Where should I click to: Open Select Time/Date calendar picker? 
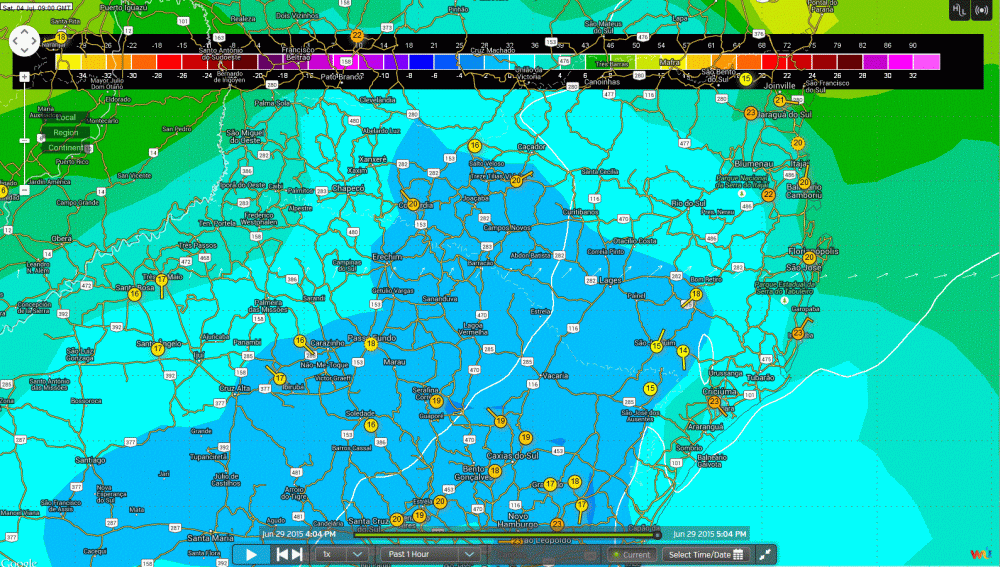click(x=706, y=554)
